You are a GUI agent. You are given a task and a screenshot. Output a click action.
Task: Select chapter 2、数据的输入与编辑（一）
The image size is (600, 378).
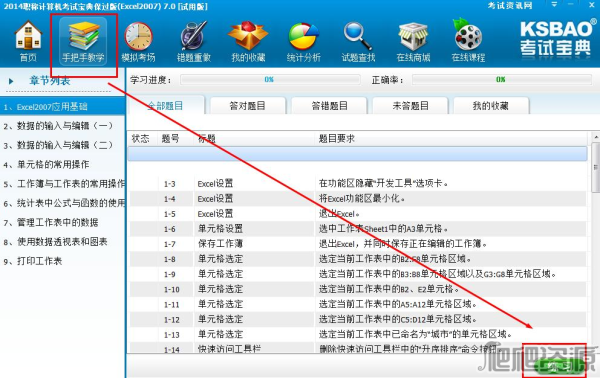62,126
